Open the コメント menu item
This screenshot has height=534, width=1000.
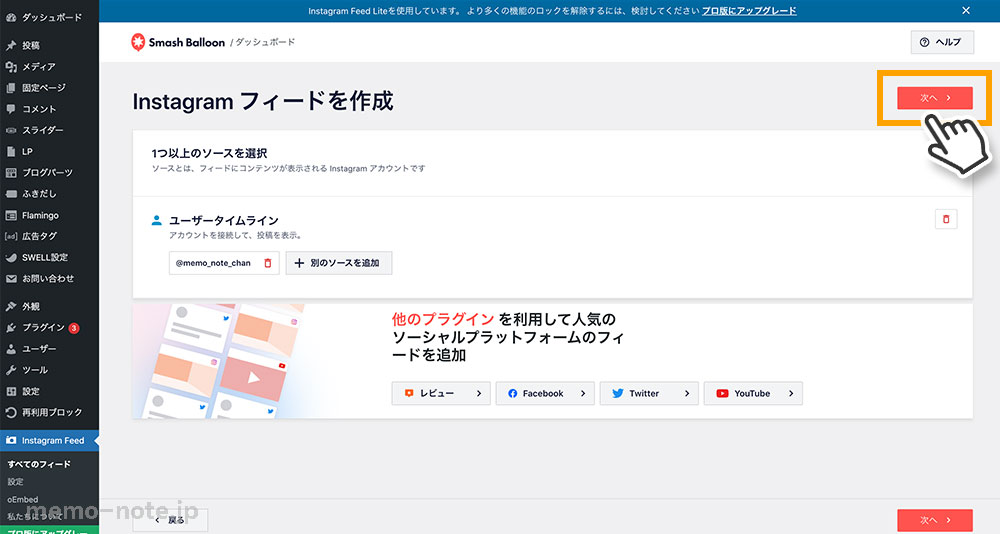49,109
